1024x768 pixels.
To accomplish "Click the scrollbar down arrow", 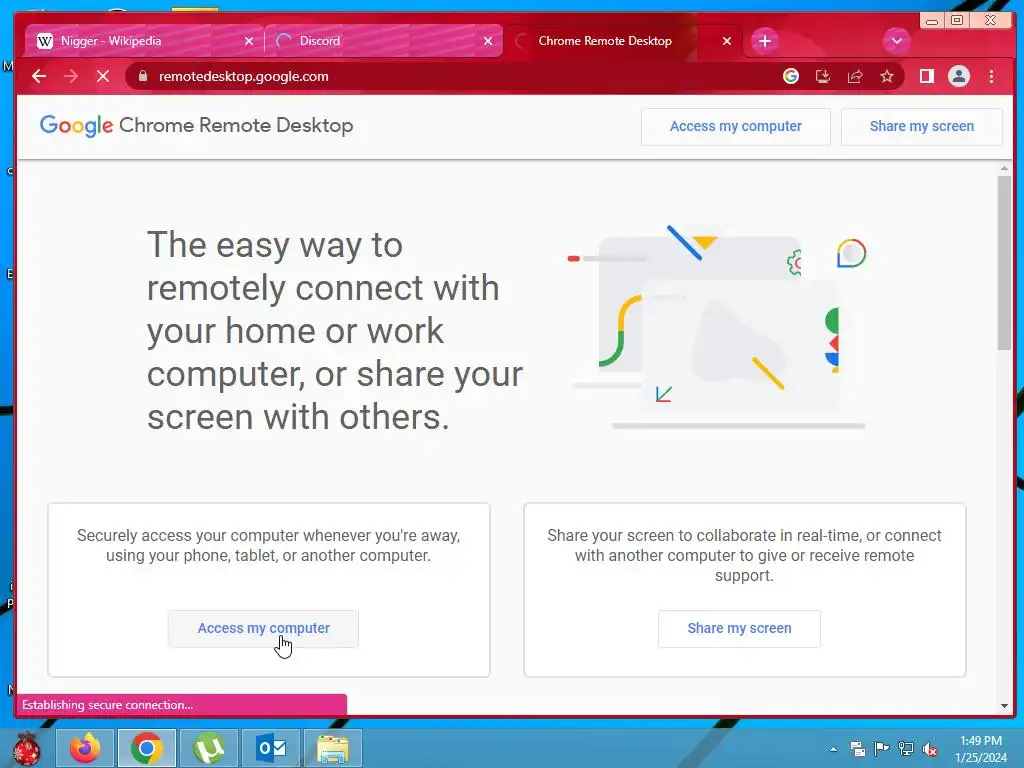I will (1004, 706).
